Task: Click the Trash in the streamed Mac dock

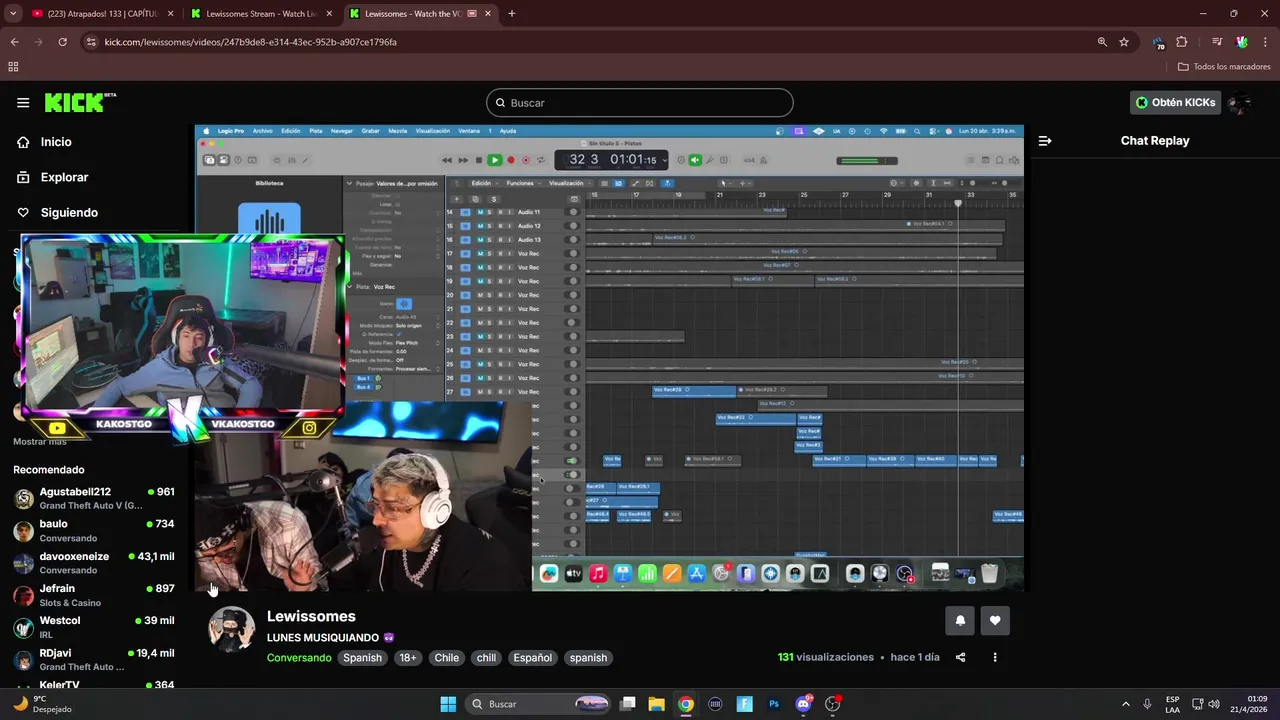Action: (989, 574)
